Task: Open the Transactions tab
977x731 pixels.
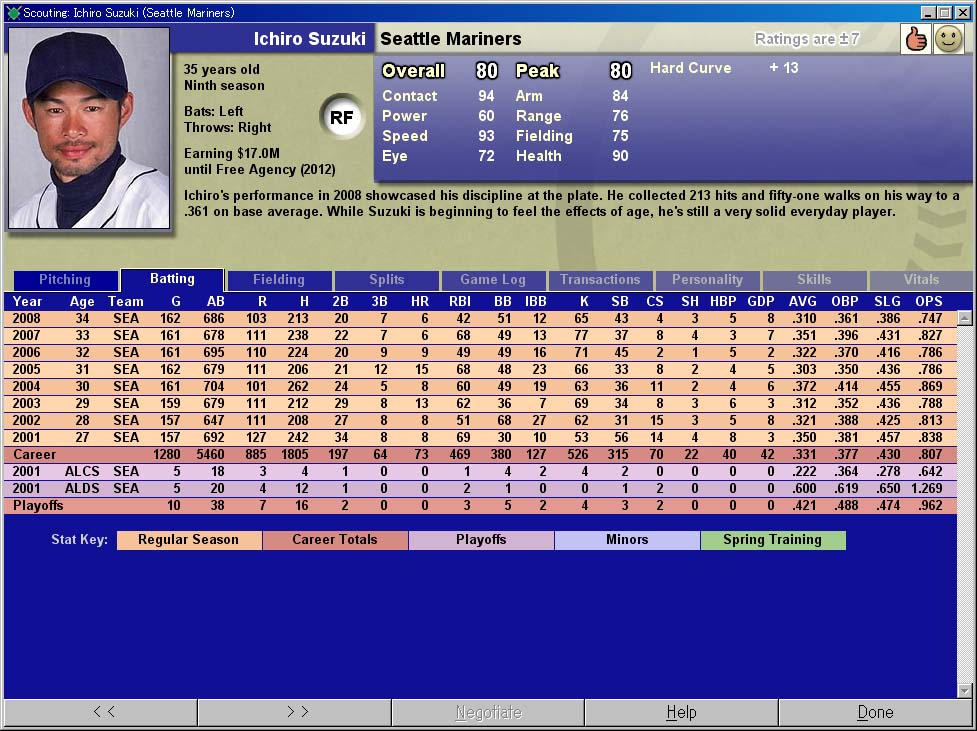Action: tap(600, 280)
